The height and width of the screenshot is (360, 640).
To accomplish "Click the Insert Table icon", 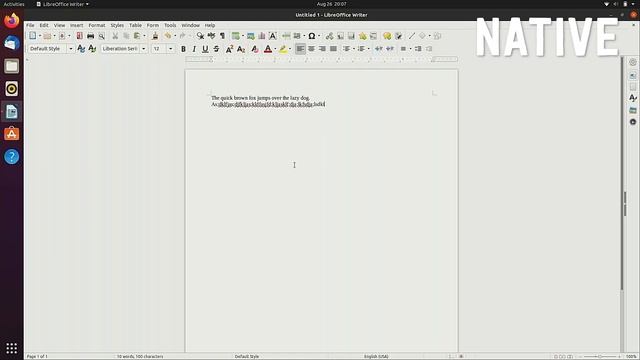I will point(236,36).
